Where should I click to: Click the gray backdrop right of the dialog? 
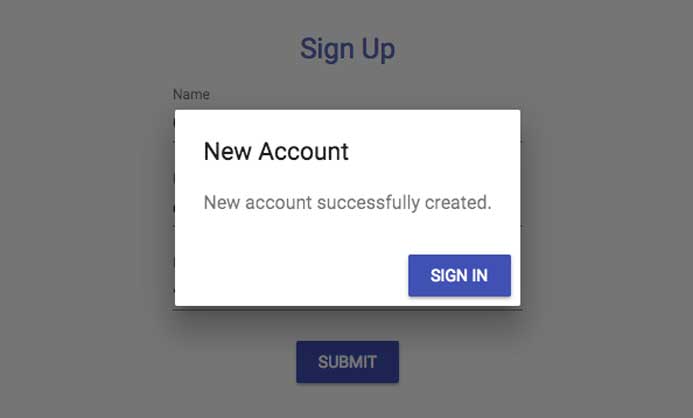pyautogui.click(x=606, y=208)
